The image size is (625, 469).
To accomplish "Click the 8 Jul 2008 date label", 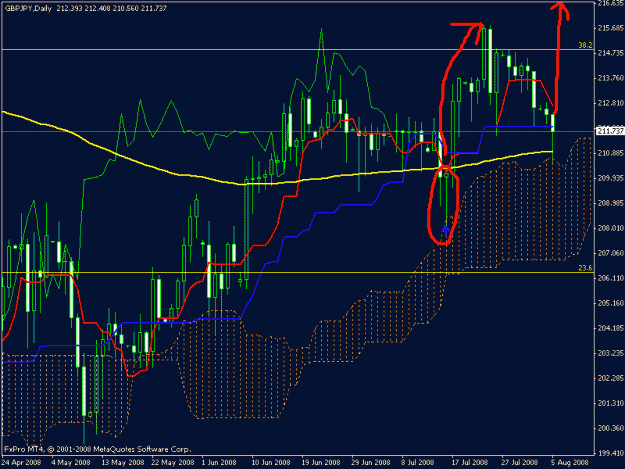I will pos(417,463).
